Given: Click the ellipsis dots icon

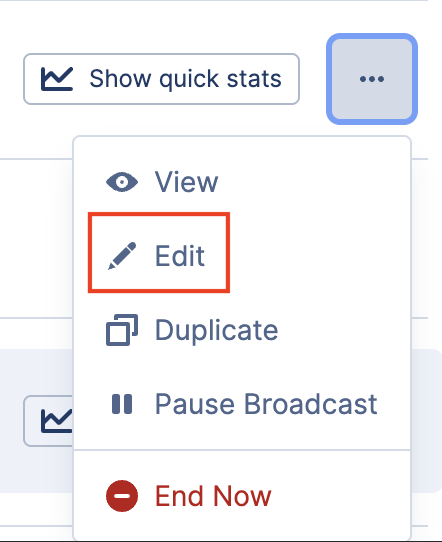Looking at the screenshot, I should (372, 79).
